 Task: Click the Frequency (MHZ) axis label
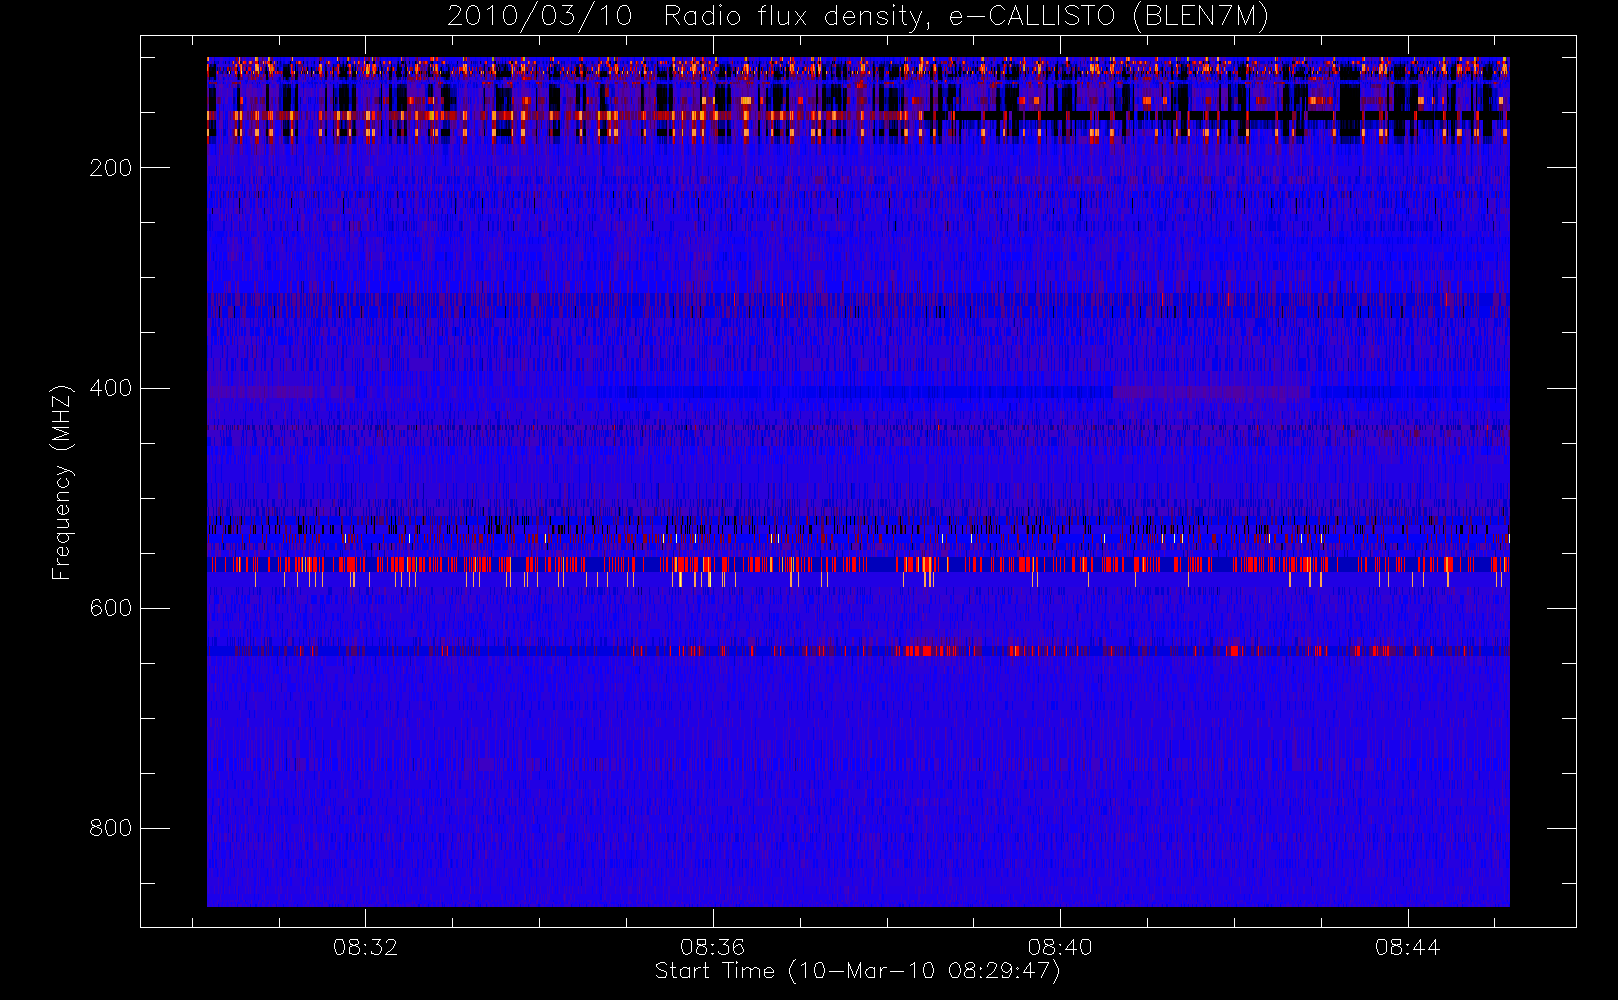tap(62, 482)
